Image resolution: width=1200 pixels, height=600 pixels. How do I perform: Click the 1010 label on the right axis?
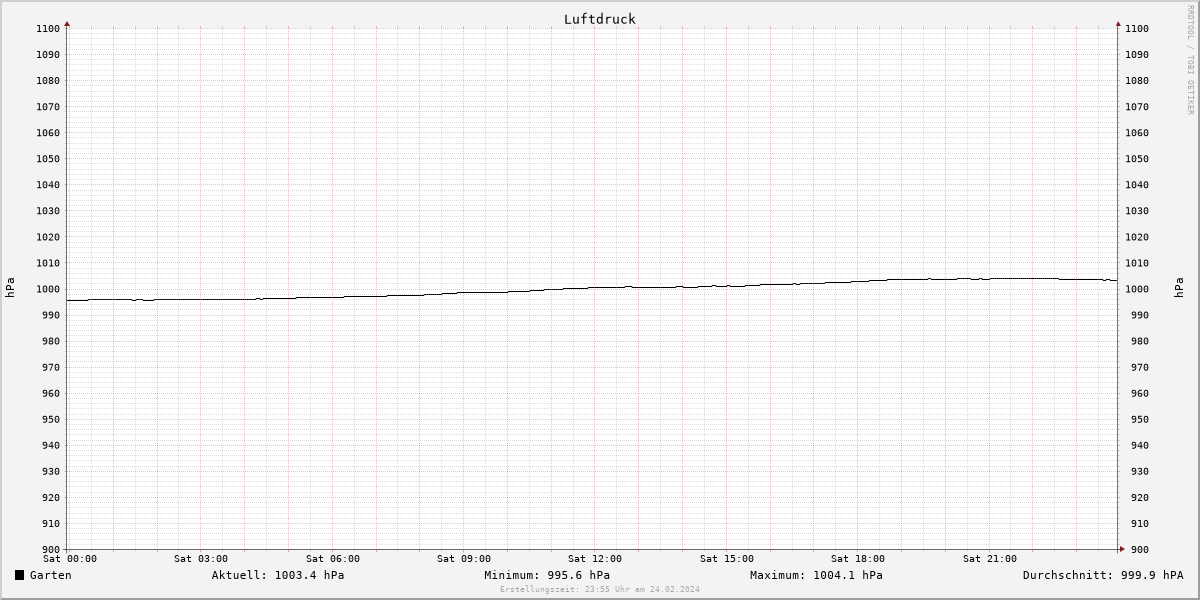[x=1137, y=263]
